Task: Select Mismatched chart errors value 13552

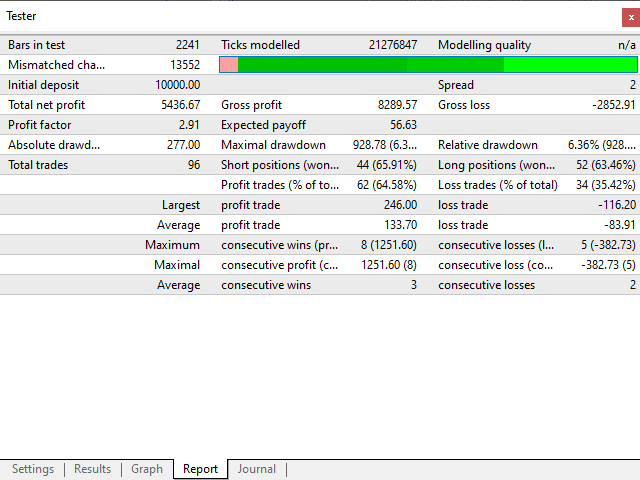Action: click(x=185, y=65)
